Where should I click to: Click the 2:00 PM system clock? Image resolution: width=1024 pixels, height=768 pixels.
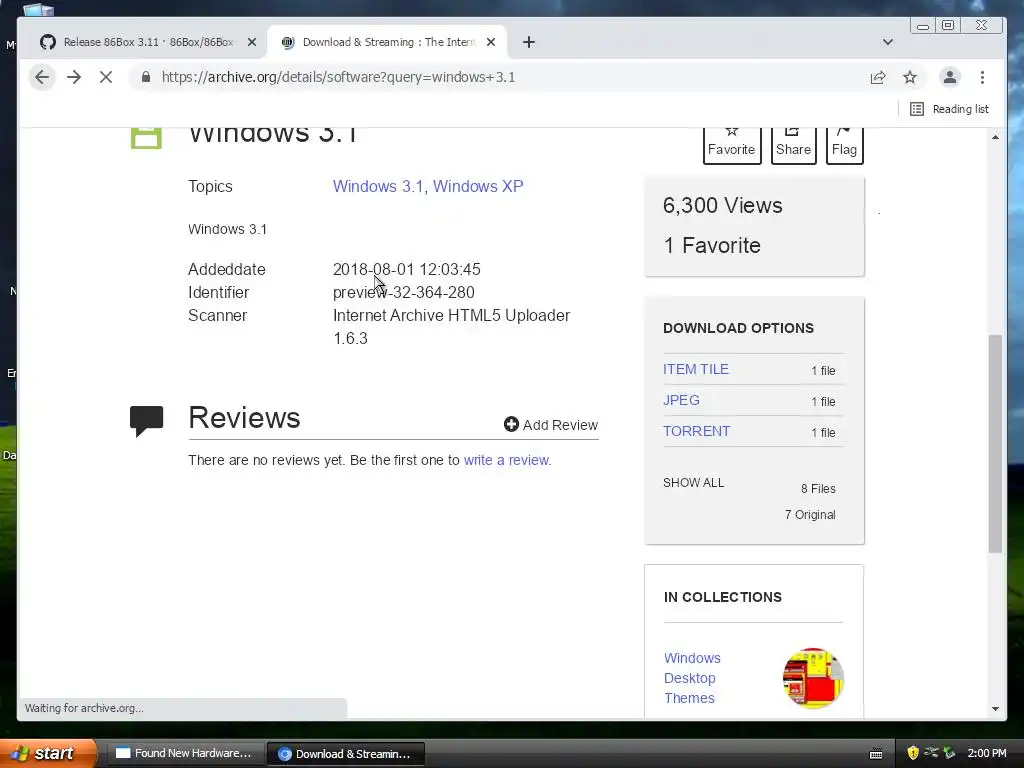987,753
